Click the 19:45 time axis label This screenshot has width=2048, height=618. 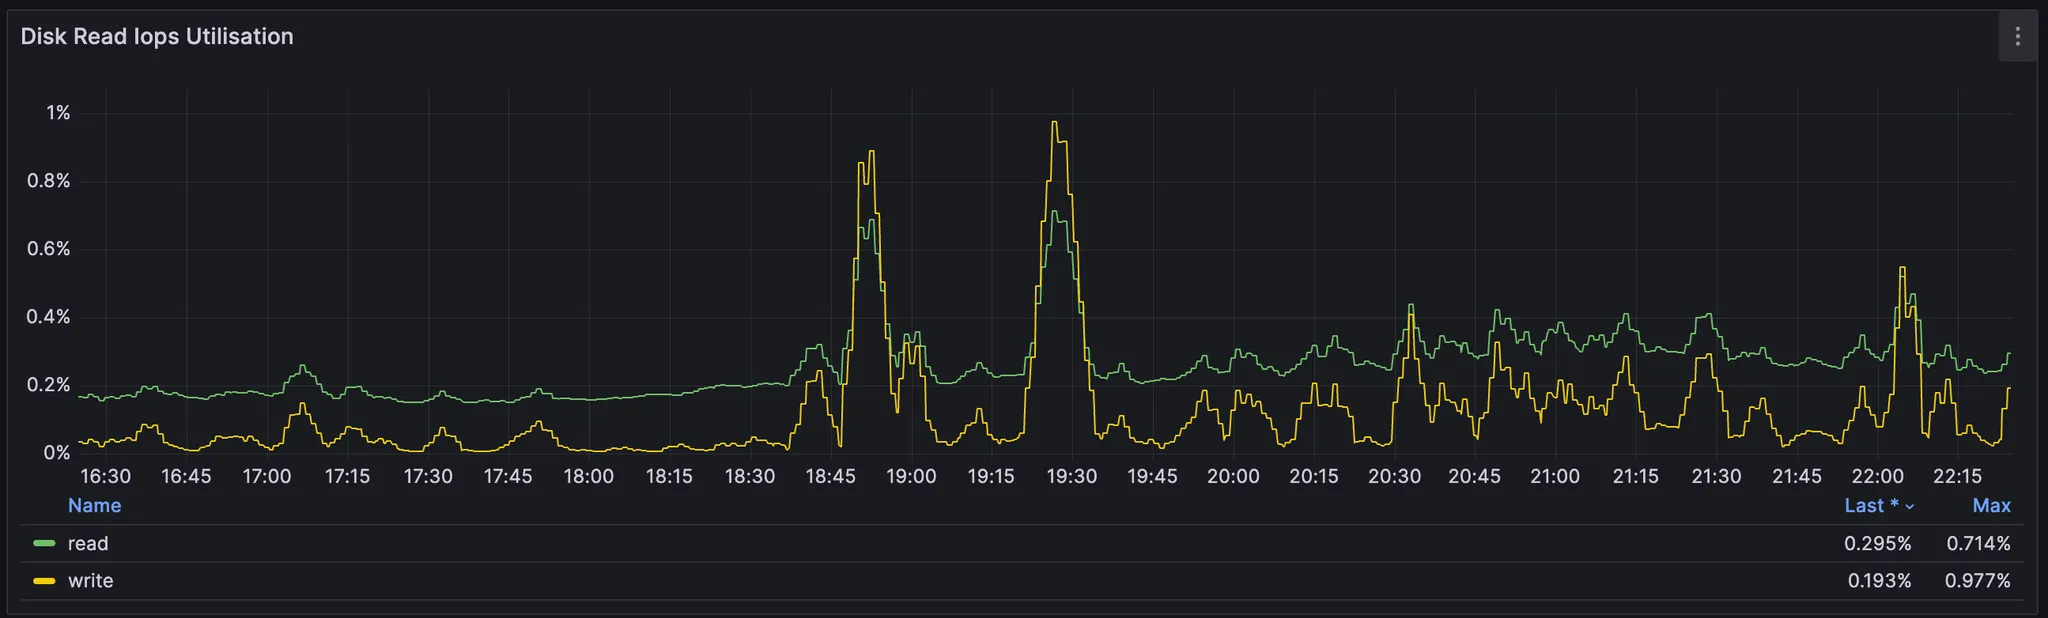point(1152,477)
